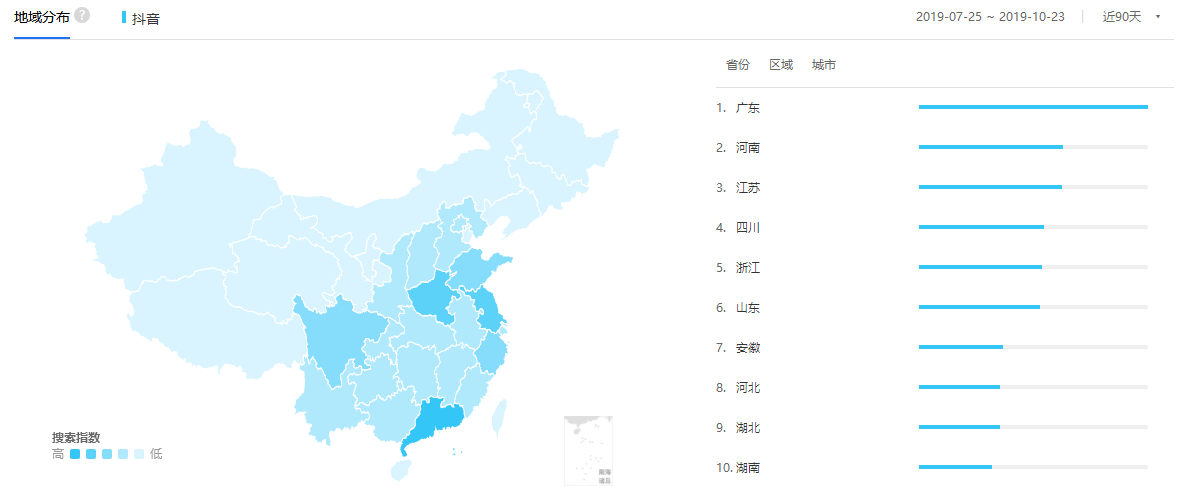
Task: Click the 河南 search index bar
Action: pos(1033,147)
